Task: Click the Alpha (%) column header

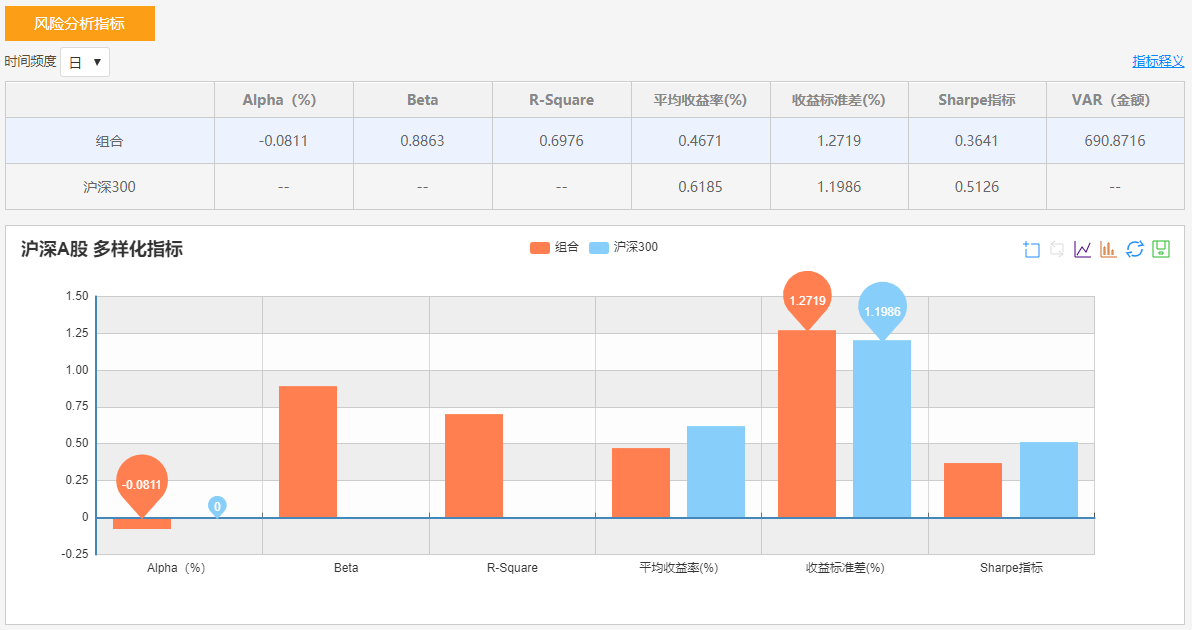Action: [x=283, y=100]
